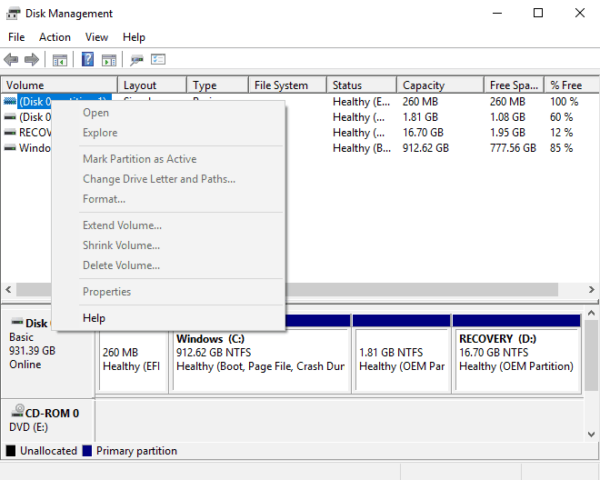Open the Help menu in menu bar
600x480 pixels.
tap(134, 37)
